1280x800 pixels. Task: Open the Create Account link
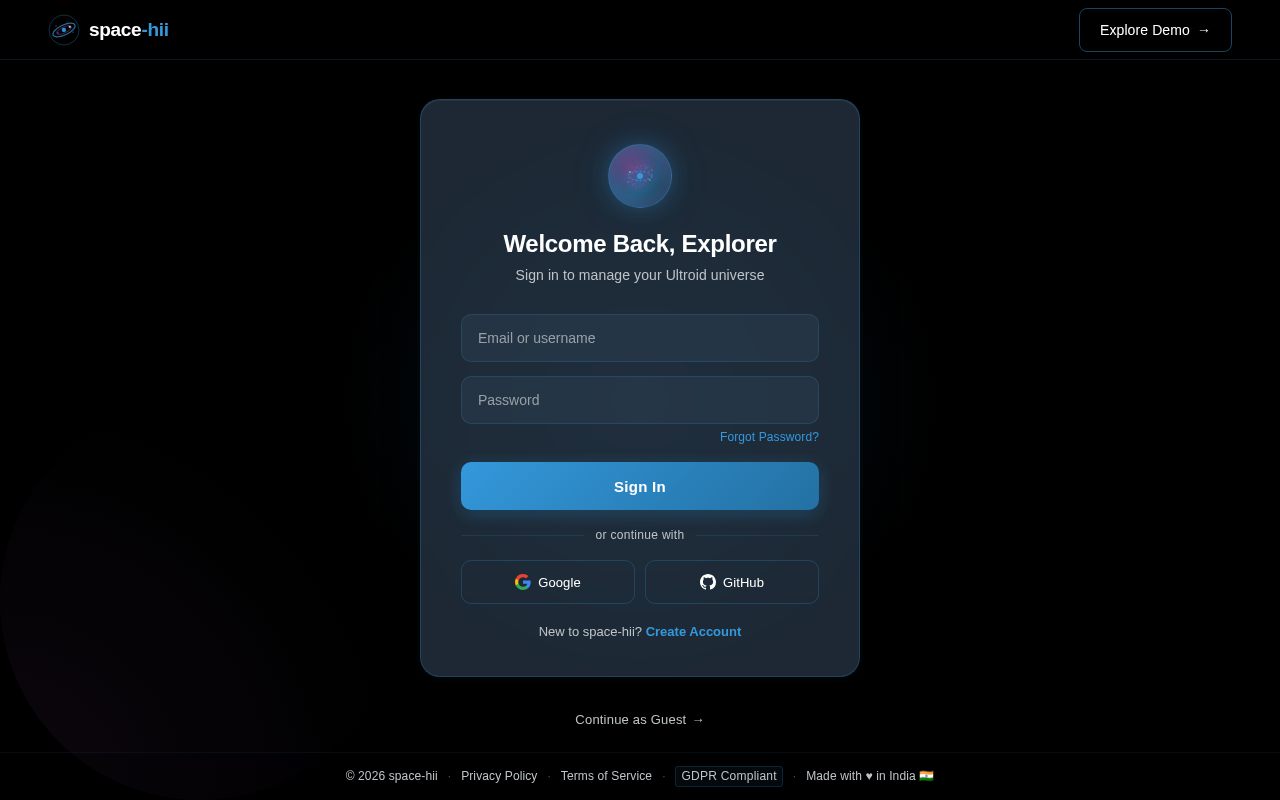(x=693, y=632)
